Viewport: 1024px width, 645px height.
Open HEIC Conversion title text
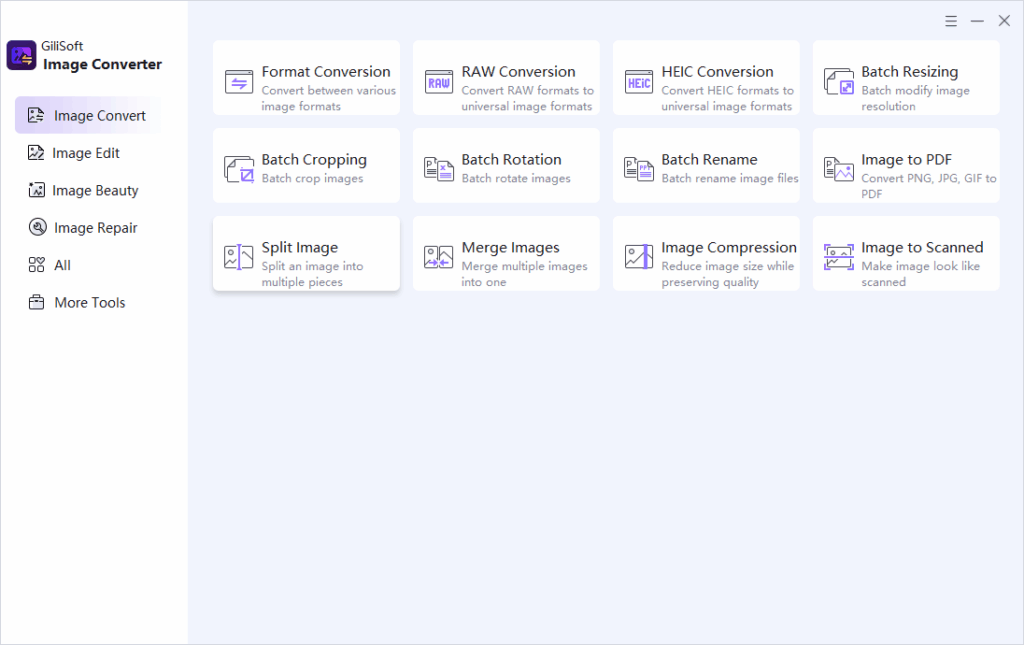[x=717, y=72]
